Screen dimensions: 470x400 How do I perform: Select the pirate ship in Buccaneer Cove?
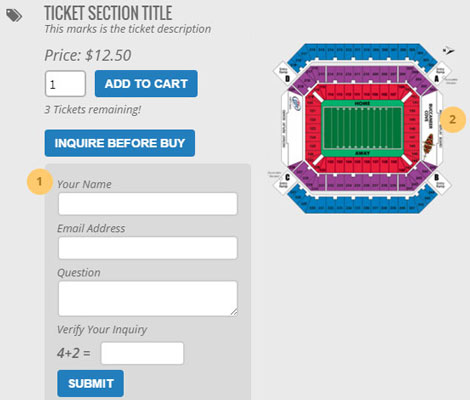coord(429,144)
